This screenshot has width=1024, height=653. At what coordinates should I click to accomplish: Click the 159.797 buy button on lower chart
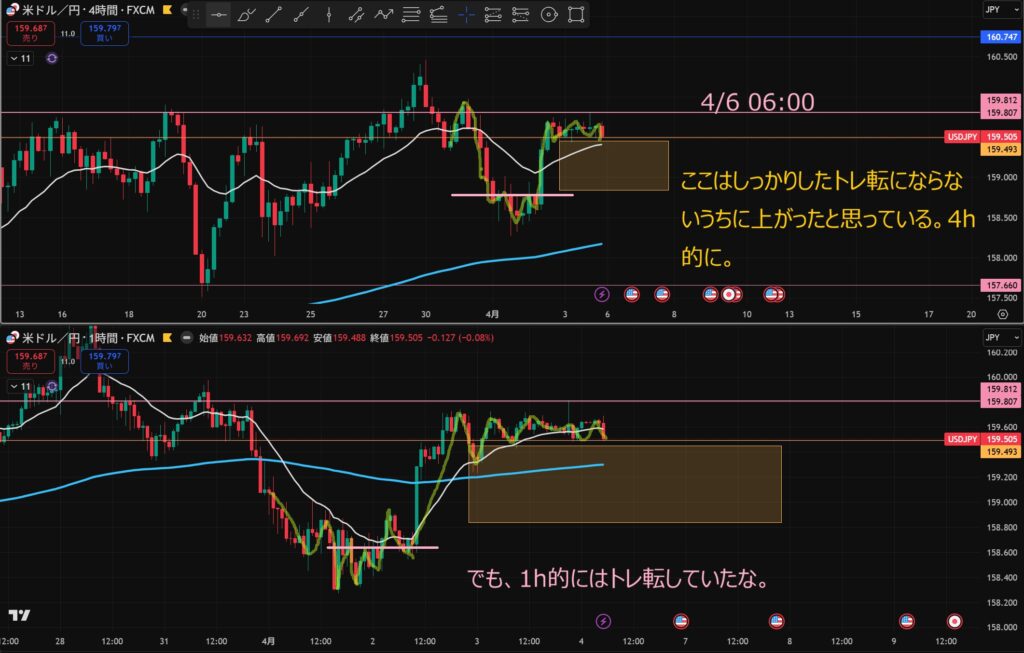click(105, 360)
